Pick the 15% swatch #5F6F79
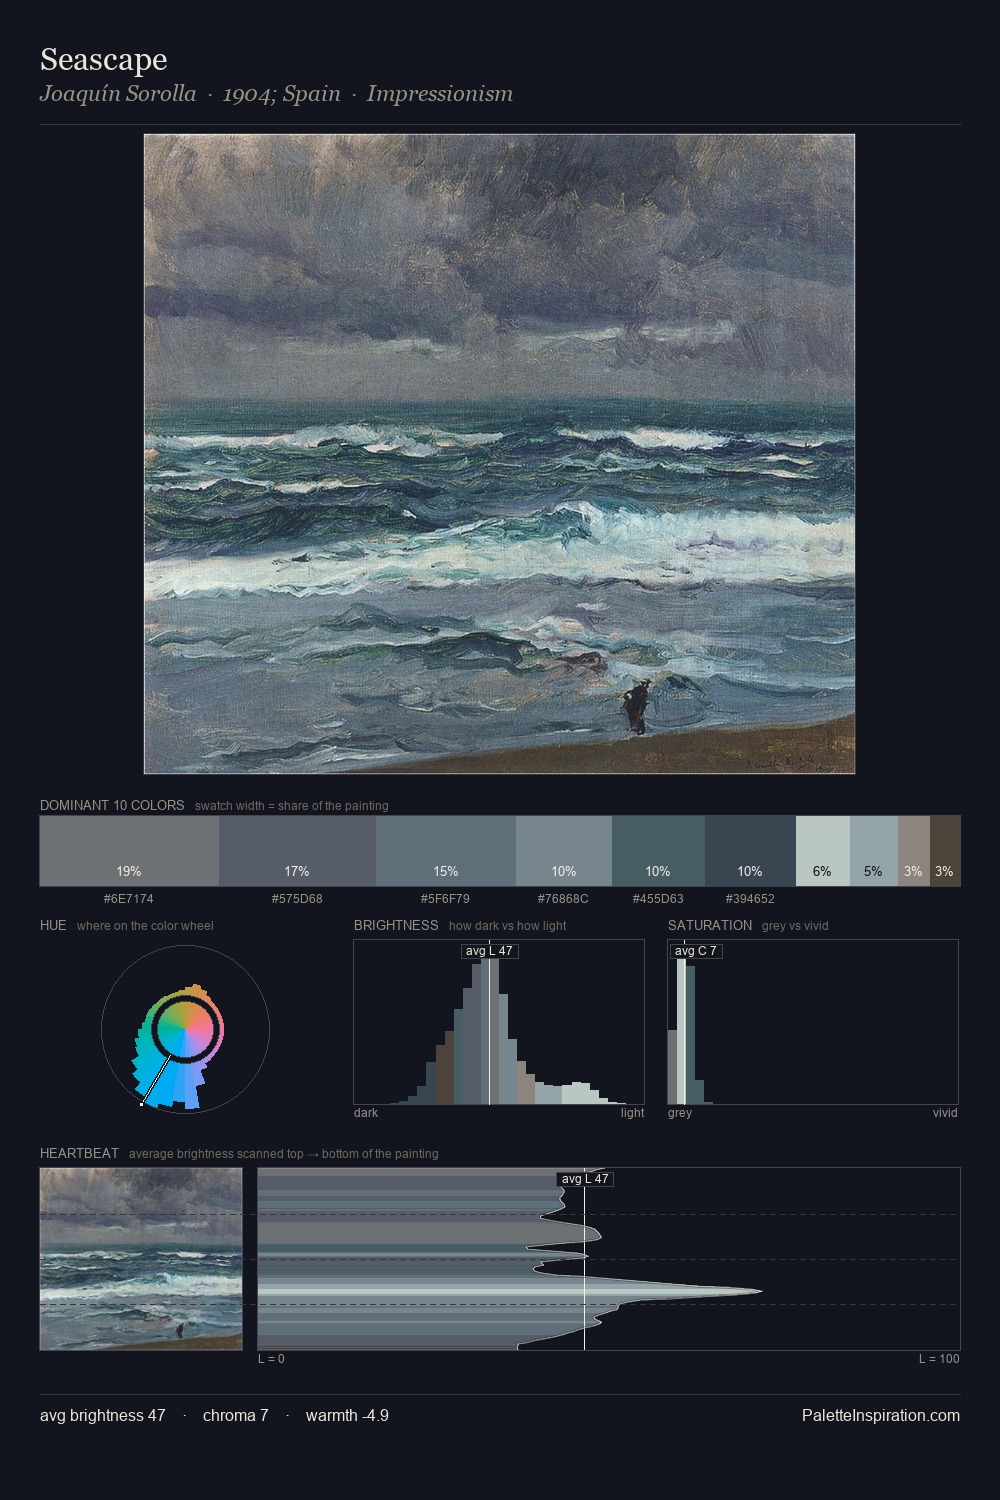The width and height of the screenshot is (1000, 1500). 446,851
